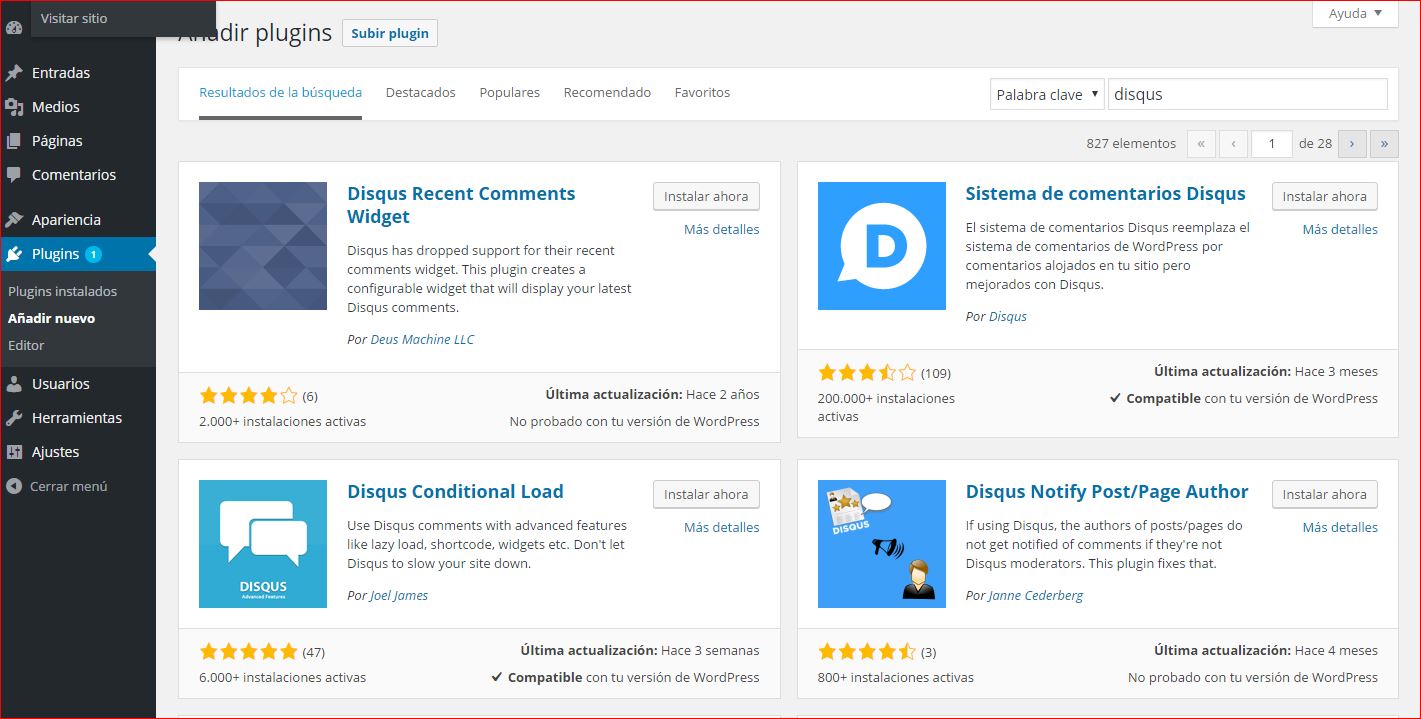Switch to the Destacados tab
Viewport: 1421px width, 719px height.
[x=421, y=92]
